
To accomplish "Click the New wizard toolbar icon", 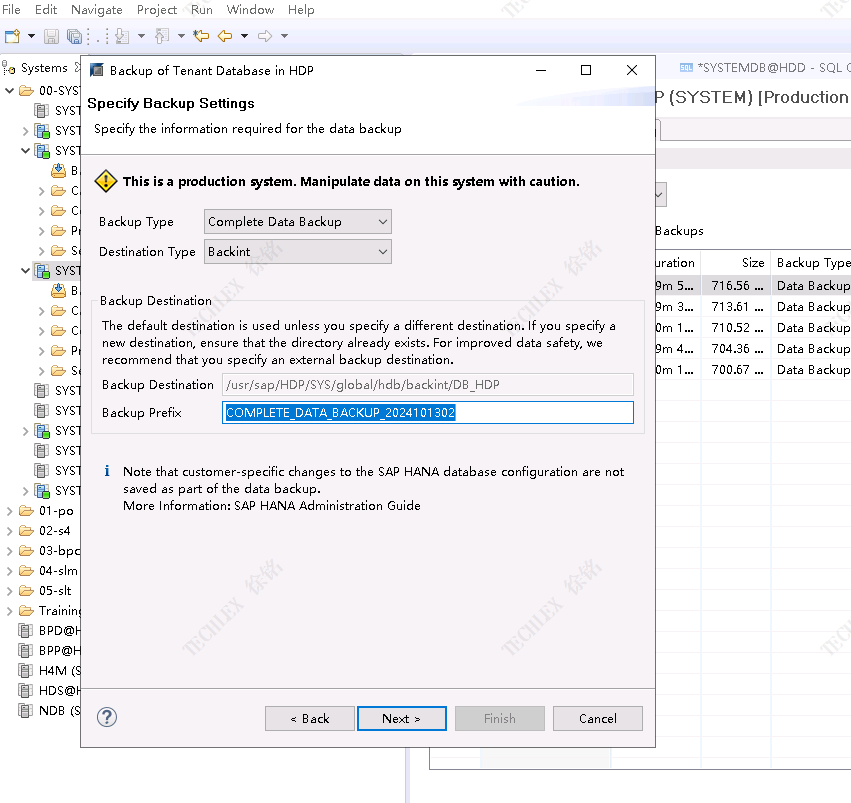I will coord(12,36).
